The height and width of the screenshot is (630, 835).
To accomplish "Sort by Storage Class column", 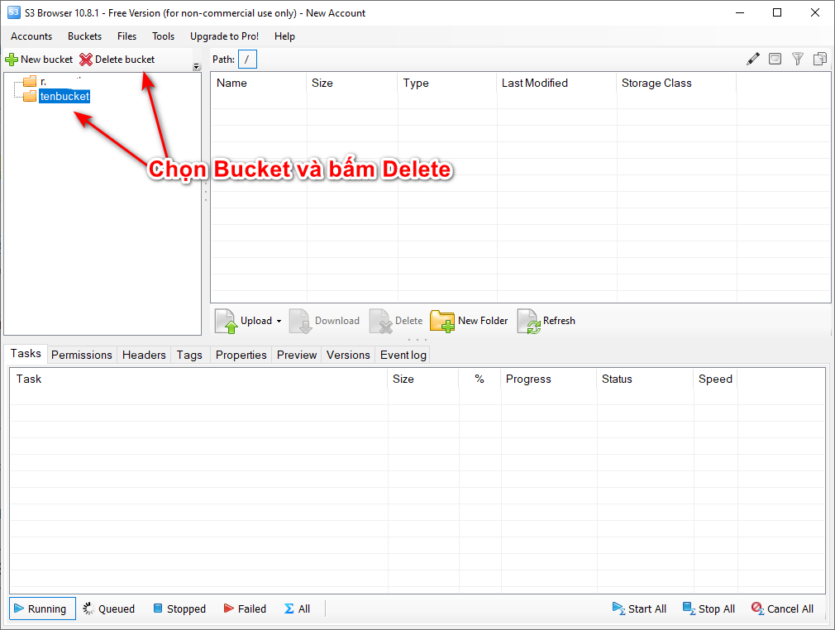I will coord(676,83).
